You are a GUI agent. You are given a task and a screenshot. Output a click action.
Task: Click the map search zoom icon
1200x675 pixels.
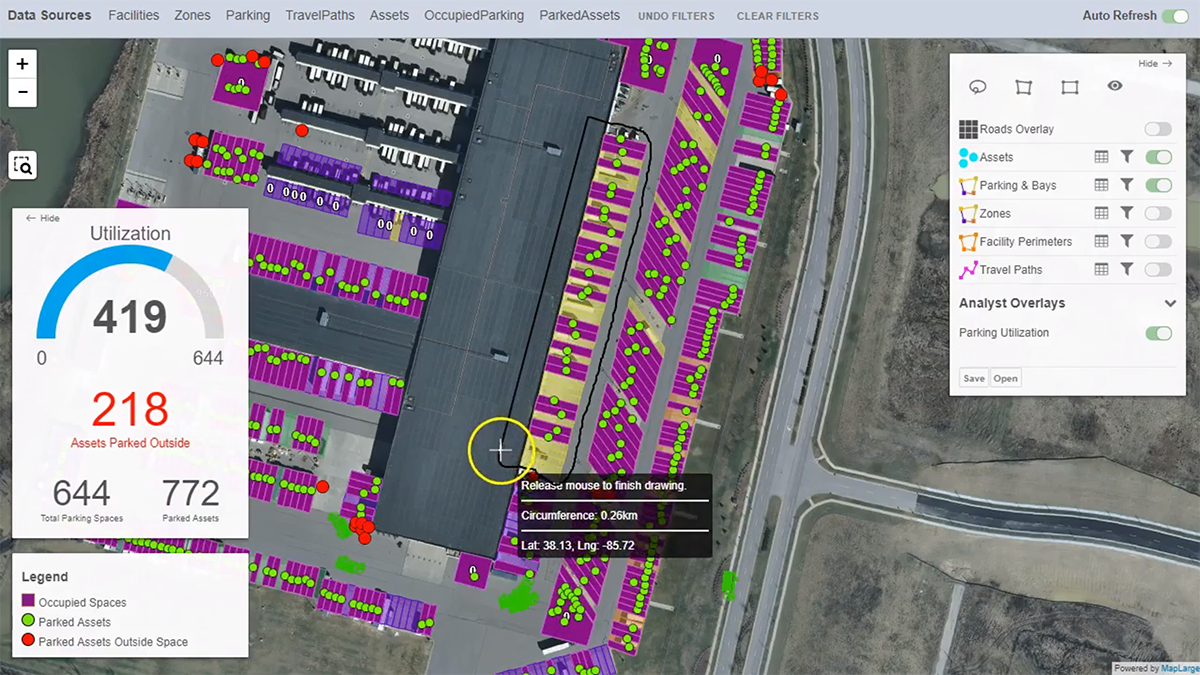(x=22, y=165)
